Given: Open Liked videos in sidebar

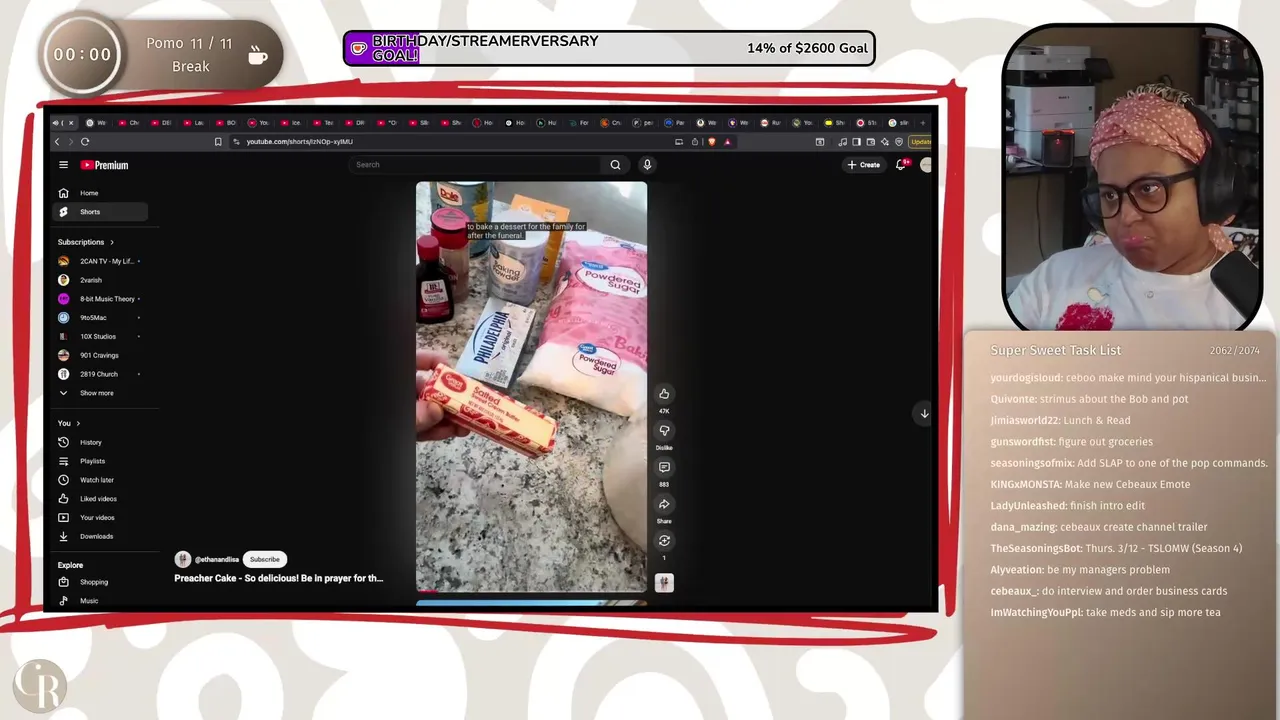Looking at the screenshot, I should (x=101, y=499).
